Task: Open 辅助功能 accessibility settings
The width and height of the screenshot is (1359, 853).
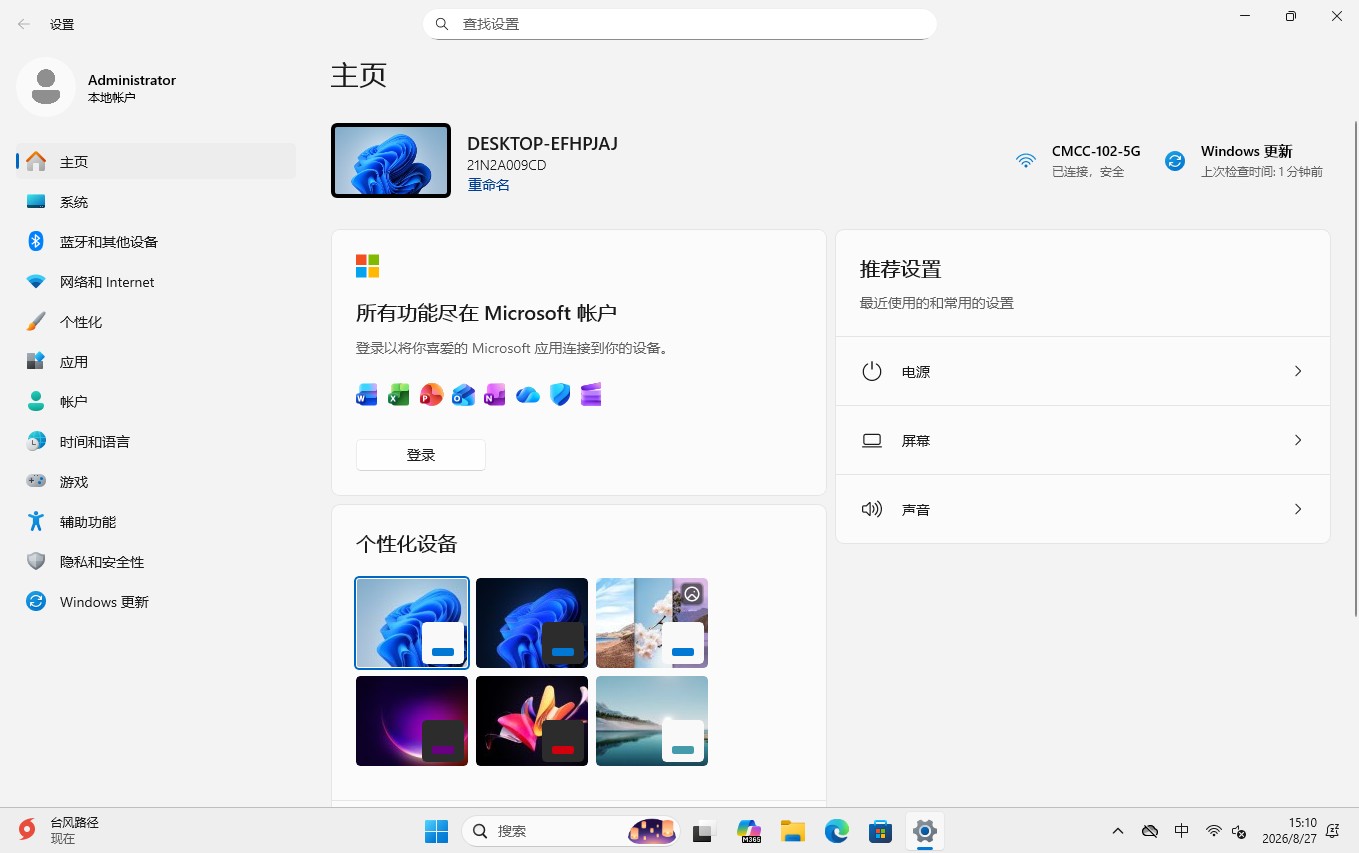Action: point(156,522)
